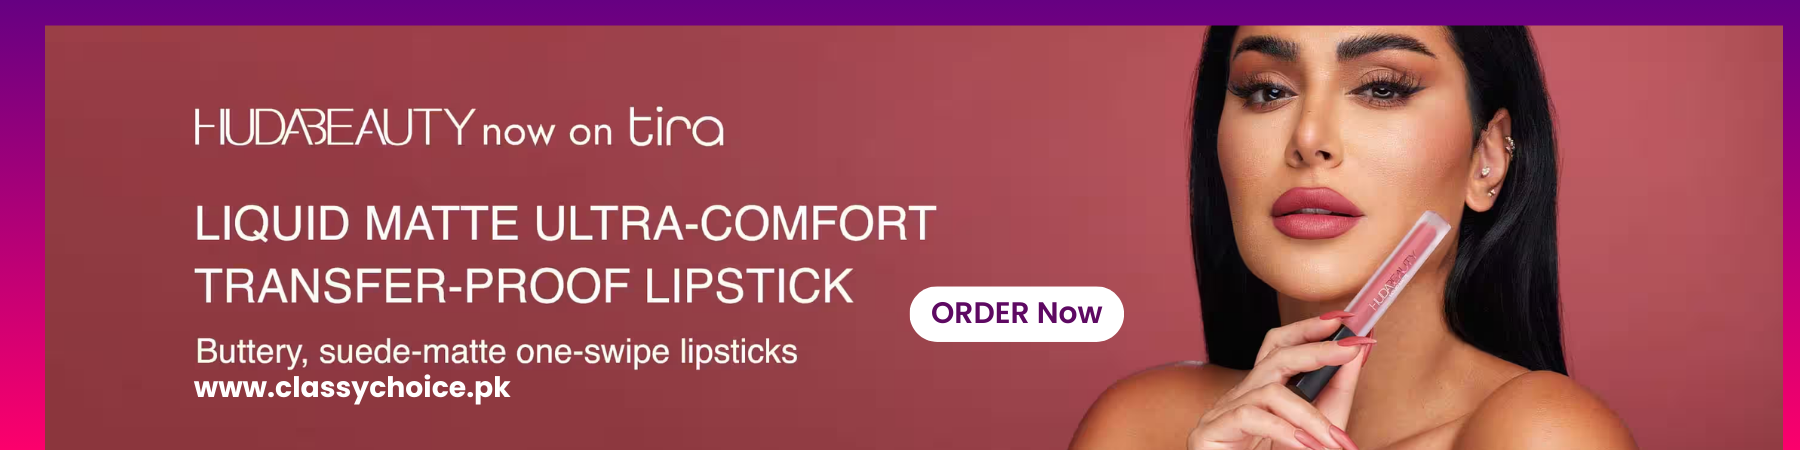Click the 'now on' text between logos

point(547,131)
